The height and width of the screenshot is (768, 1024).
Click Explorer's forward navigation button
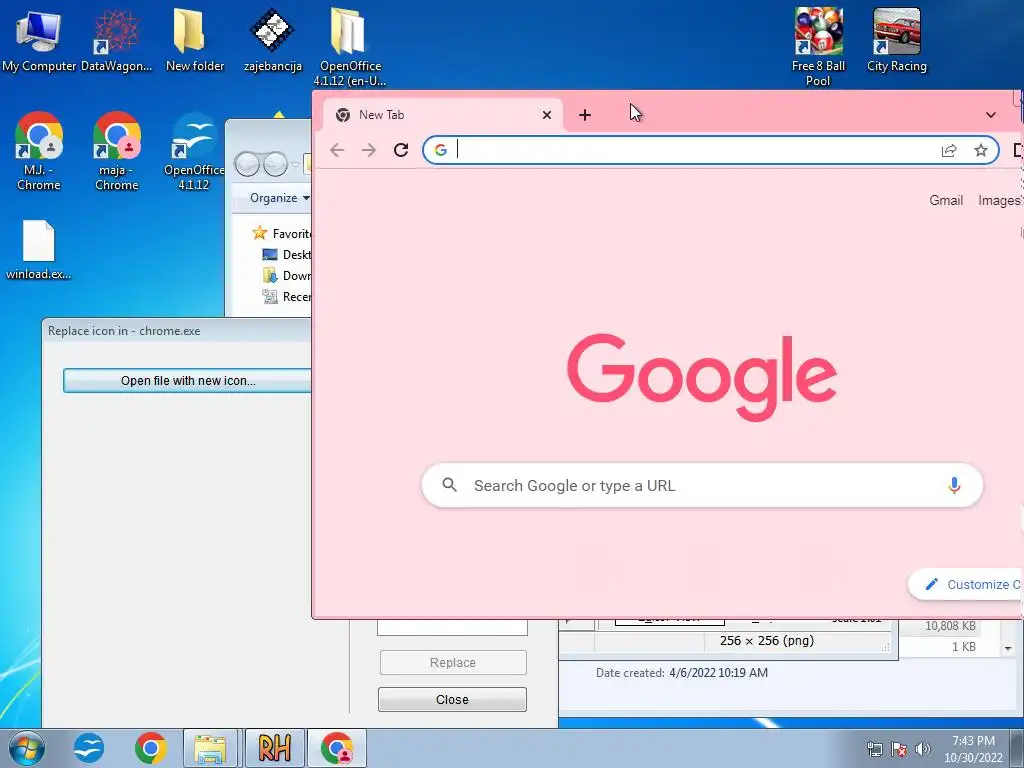(275, 164)
